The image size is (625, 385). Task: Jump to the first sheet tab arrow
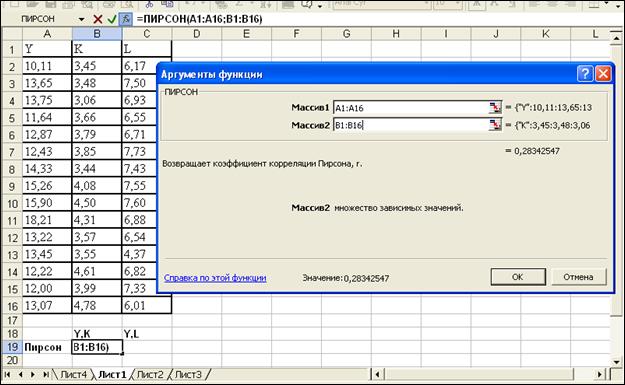pos(7,375)
